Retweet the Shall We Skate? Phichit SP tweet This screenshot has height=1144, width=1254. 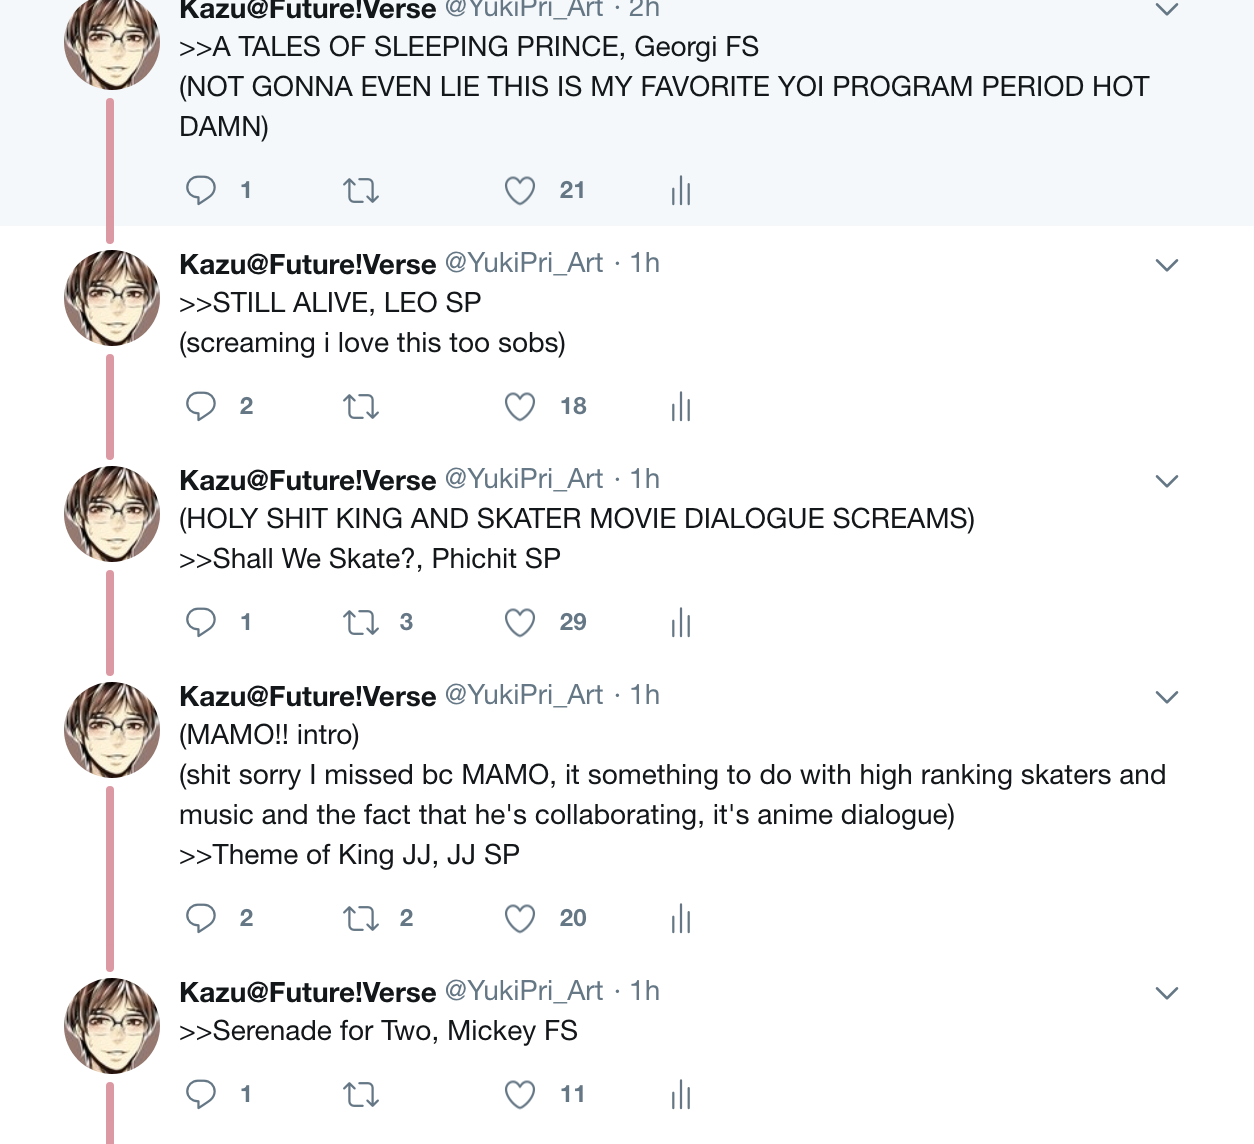click(x=361, y=623)
